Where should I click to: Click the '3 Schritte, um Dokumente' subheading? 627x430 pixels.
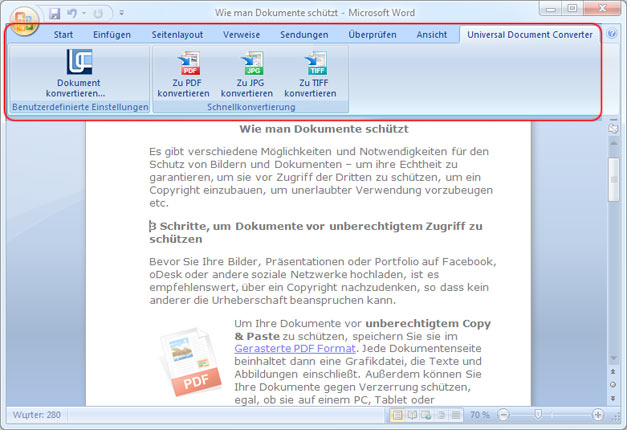(316, 232)
